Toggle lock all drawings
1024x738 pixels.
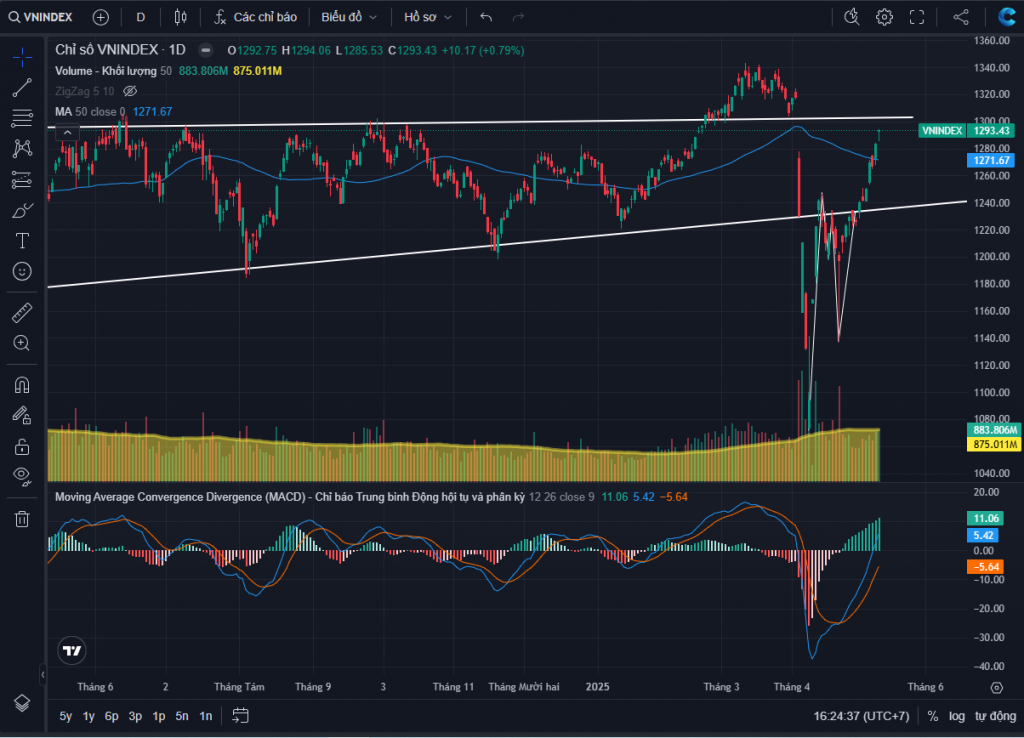pos(22,447)
